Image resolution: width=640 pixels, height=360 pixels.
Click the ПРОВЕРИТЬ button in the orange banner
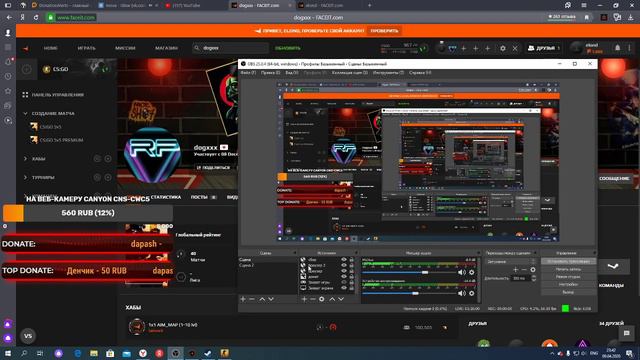tap(384, 31)
